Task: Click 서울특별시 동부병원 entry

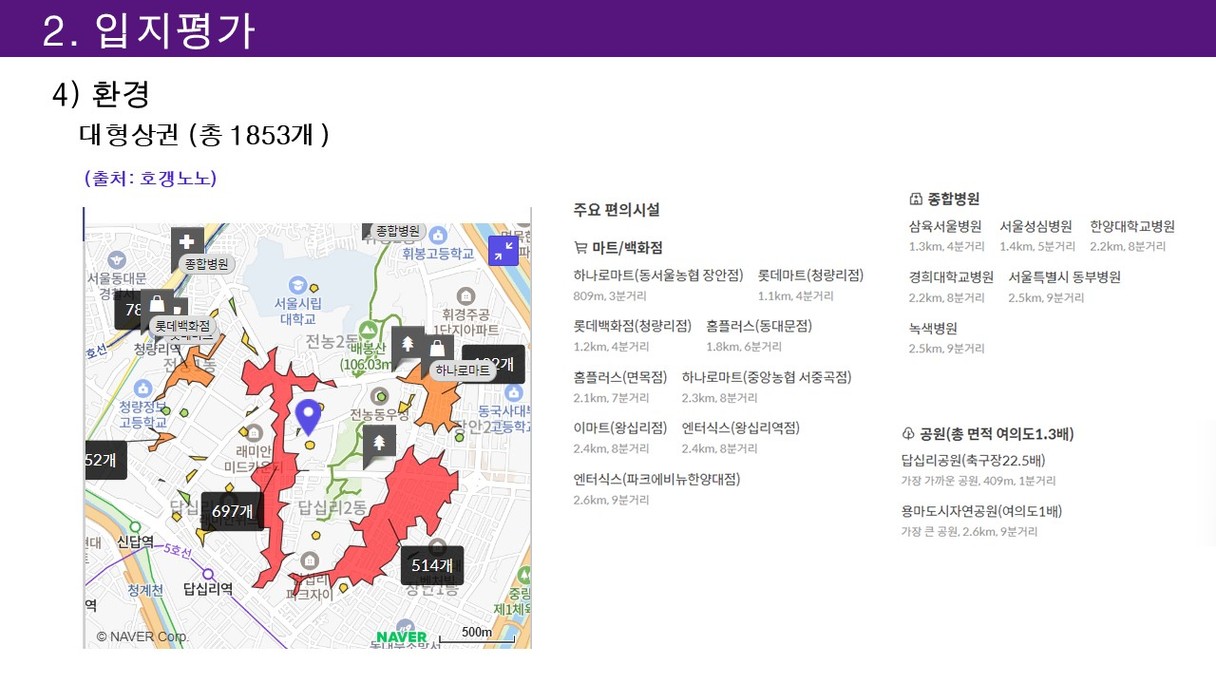Action: pyautogui.click(x=1065, y=277)
